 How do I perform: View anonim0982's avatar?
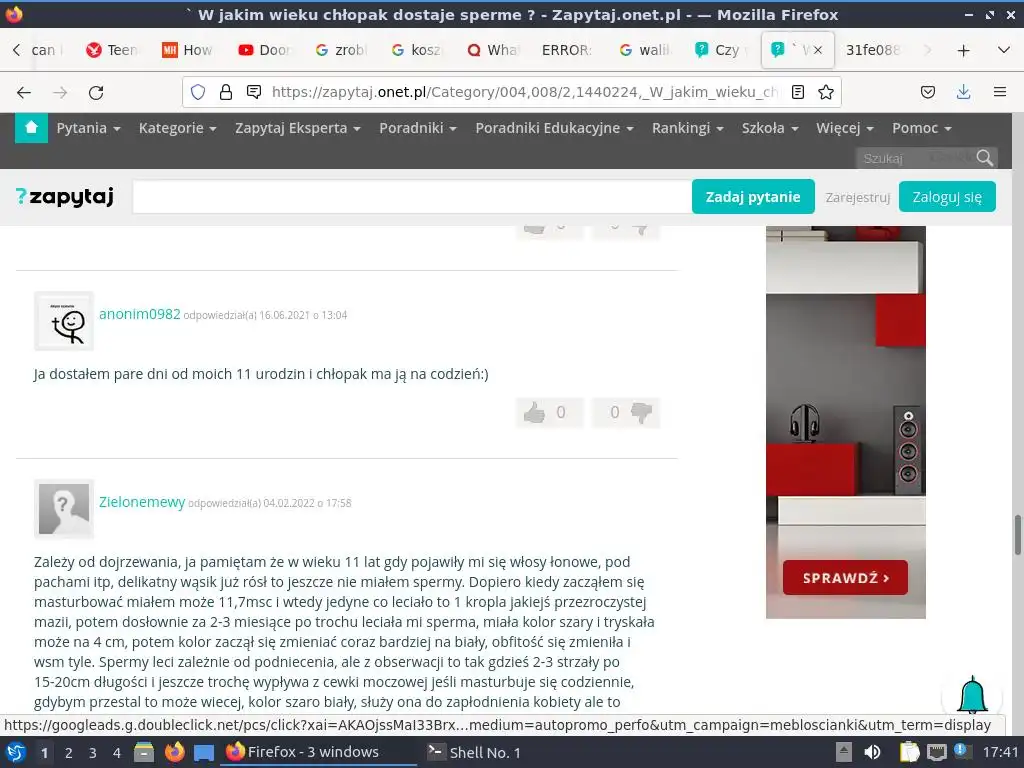[64, 321]
